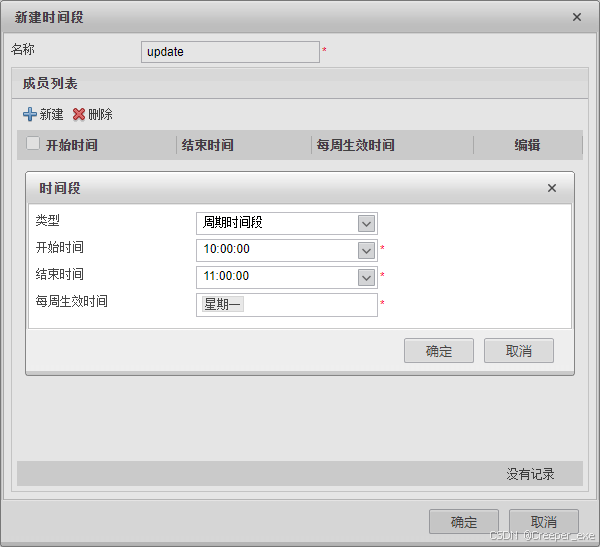The image size is (600, 547).
Task: Click the 每周生效时间 column header
Action: point(355,145)
